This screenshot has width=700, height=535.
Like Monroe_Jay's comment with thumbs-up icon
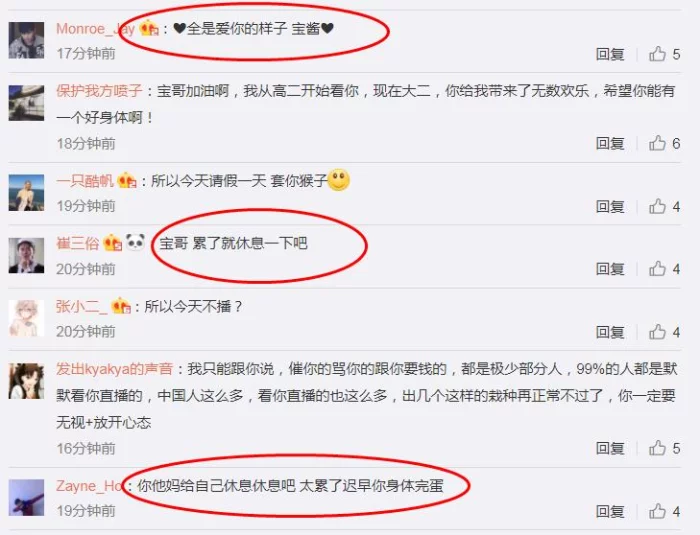tap(657, 54)
